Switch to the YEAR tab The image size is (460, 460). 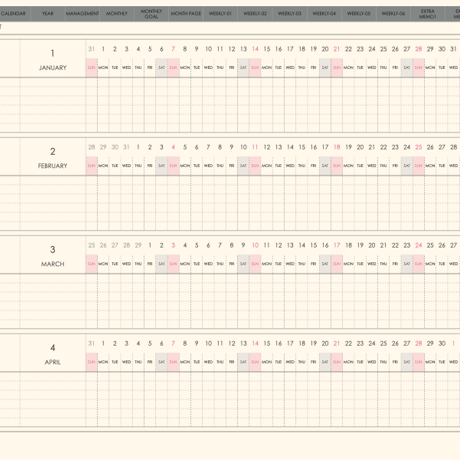[x=48, y=14]
